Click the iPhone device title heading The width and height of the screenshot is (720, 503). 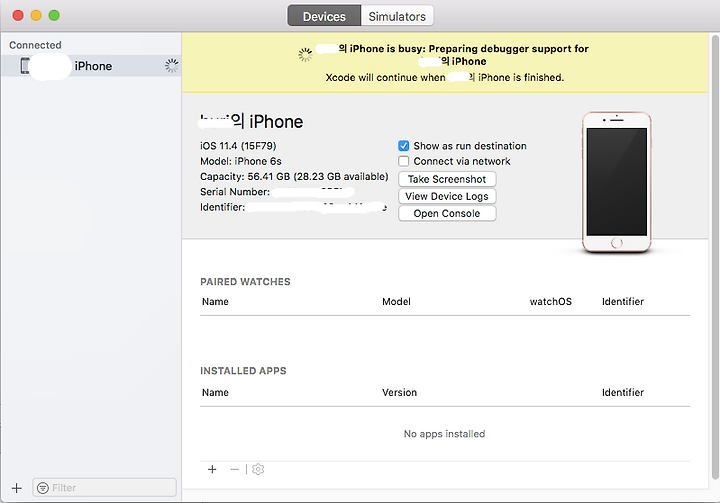coord(251,122)
